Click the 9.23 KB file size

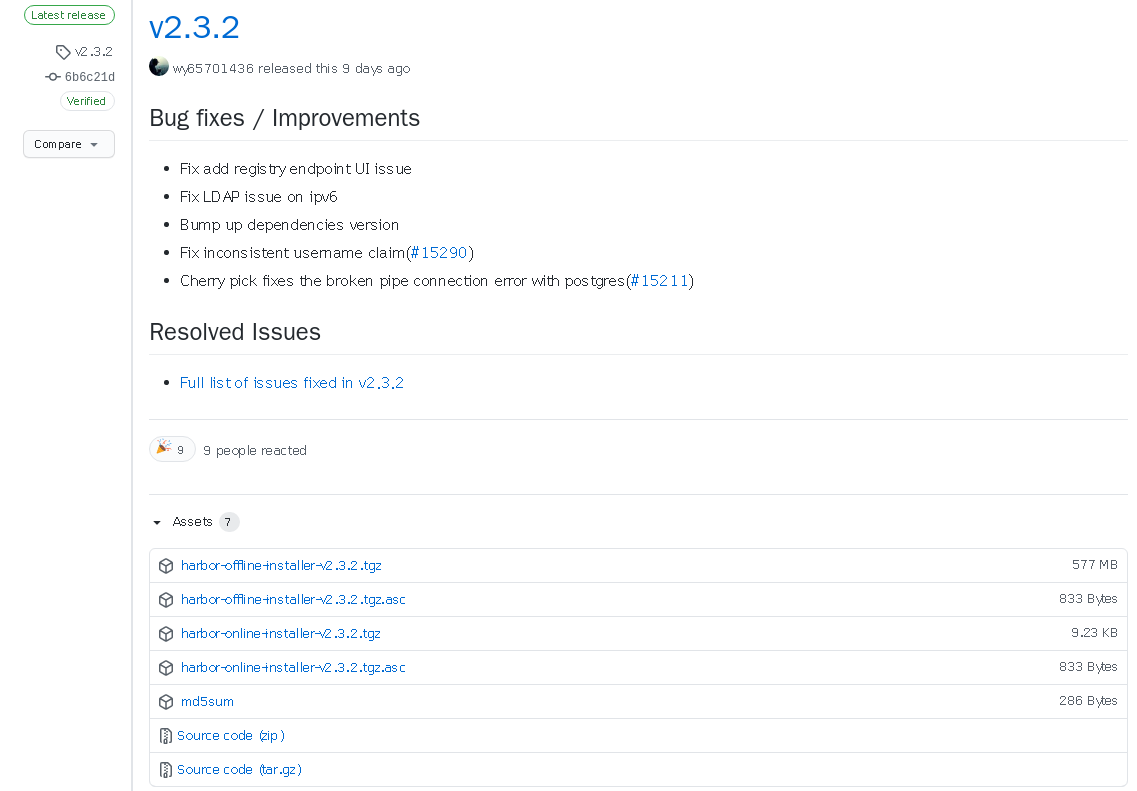tap(1094, 633)
